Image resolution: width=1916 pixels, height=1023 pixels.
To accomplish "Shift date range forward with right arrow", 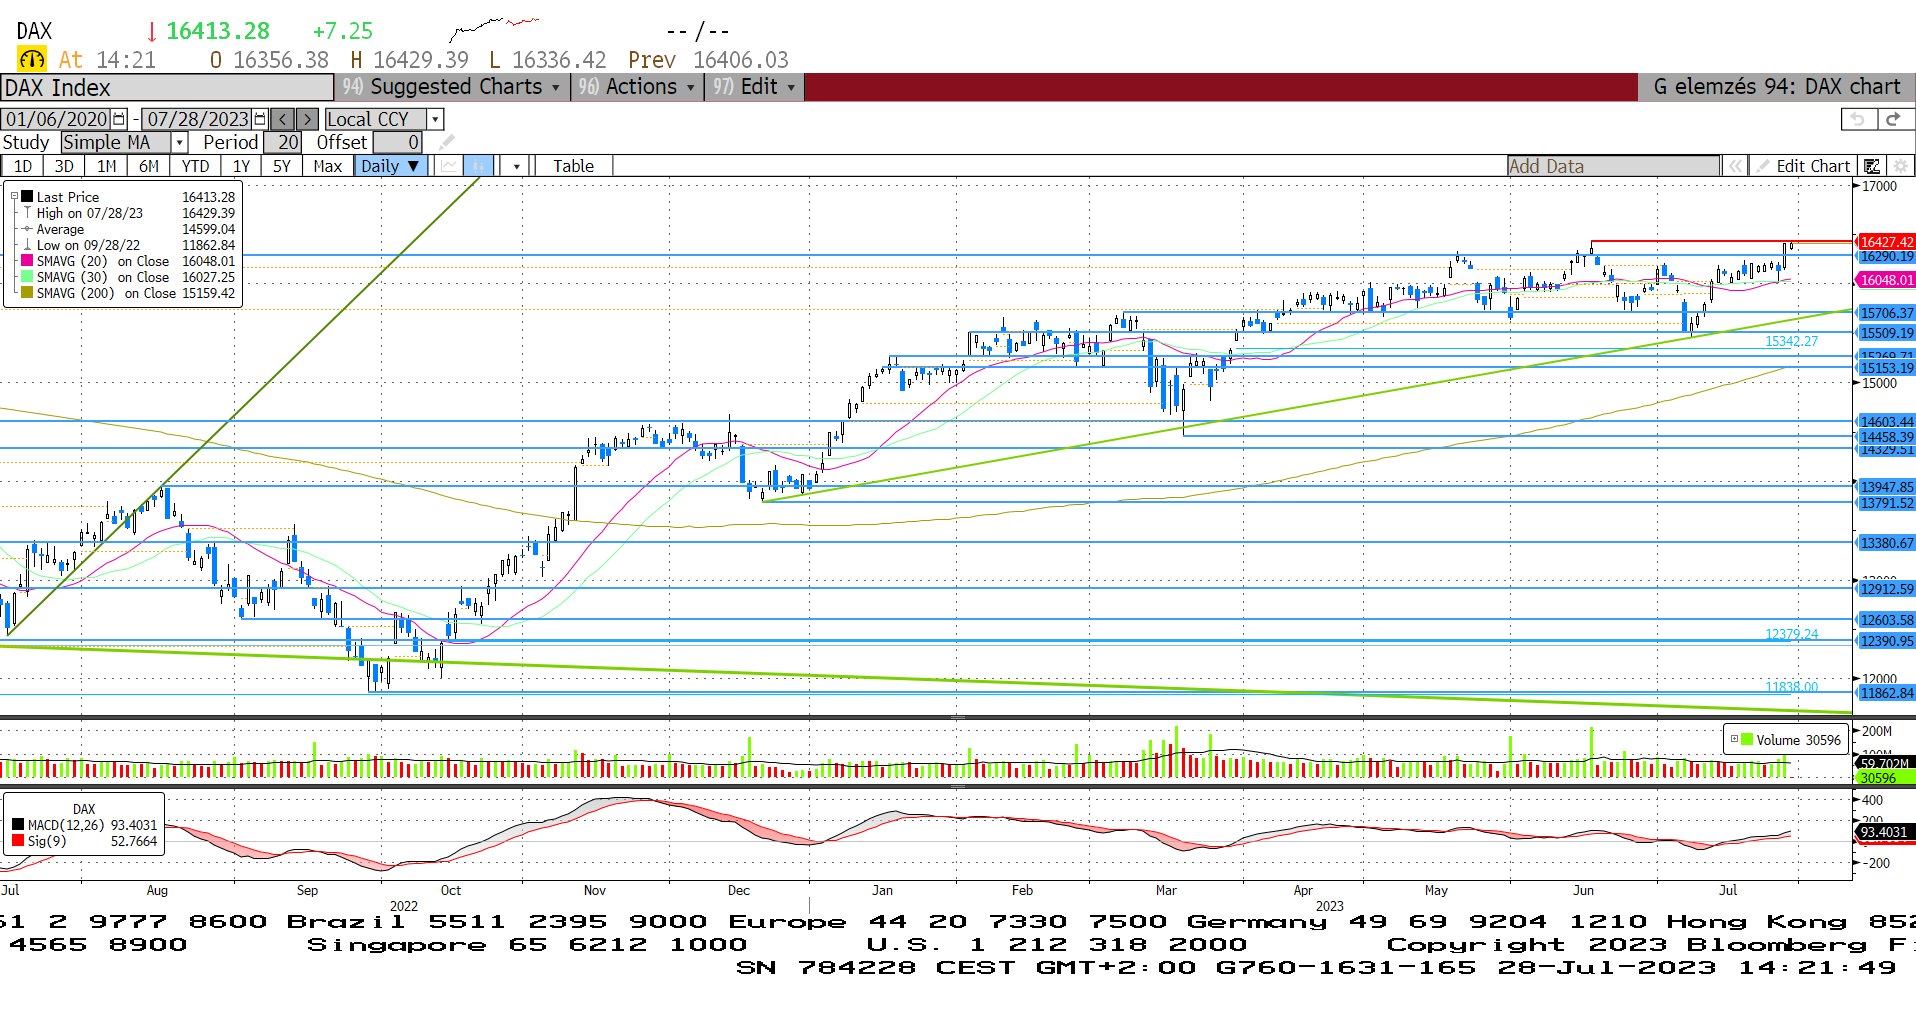I will 308,119.
